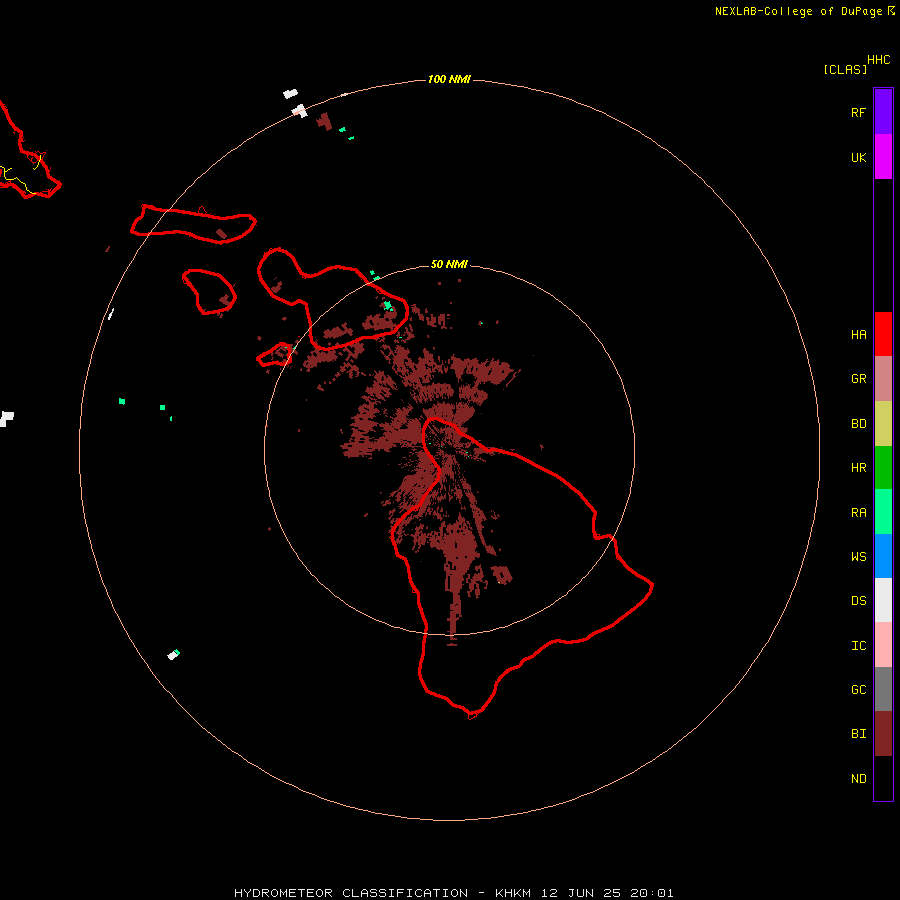Screen dimensions: 900x900
Task: Click the IC ice crystals pink swatch
Action: (883, 645)
